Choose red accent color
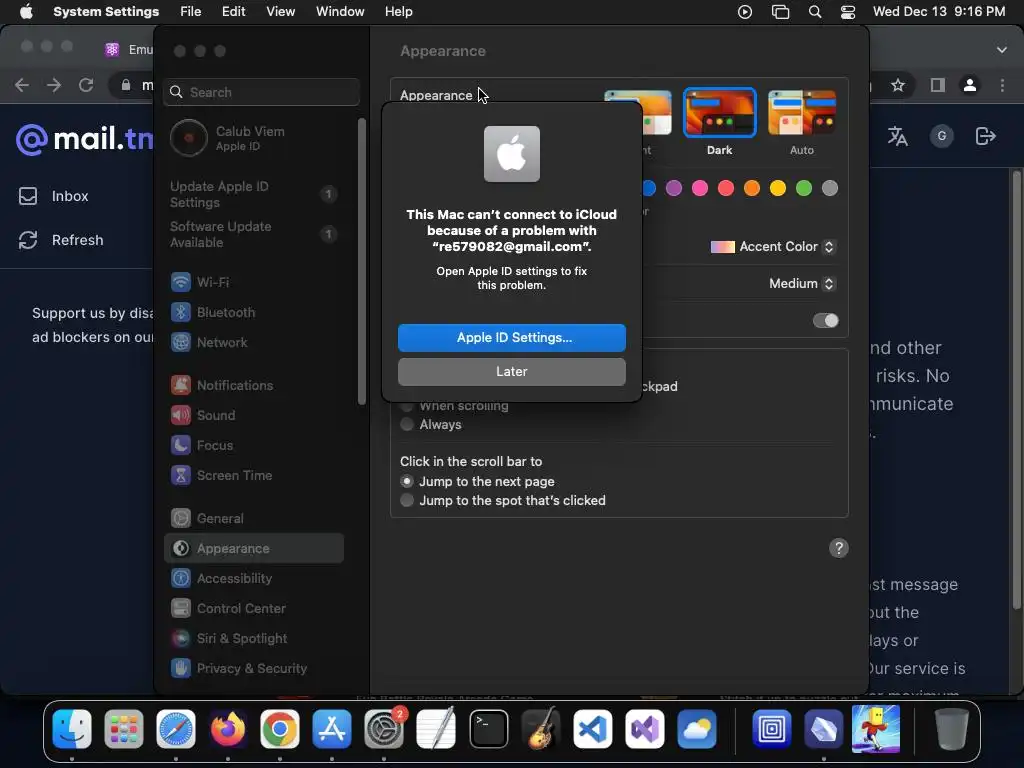 pyautogui.click(x=726, y=188)
